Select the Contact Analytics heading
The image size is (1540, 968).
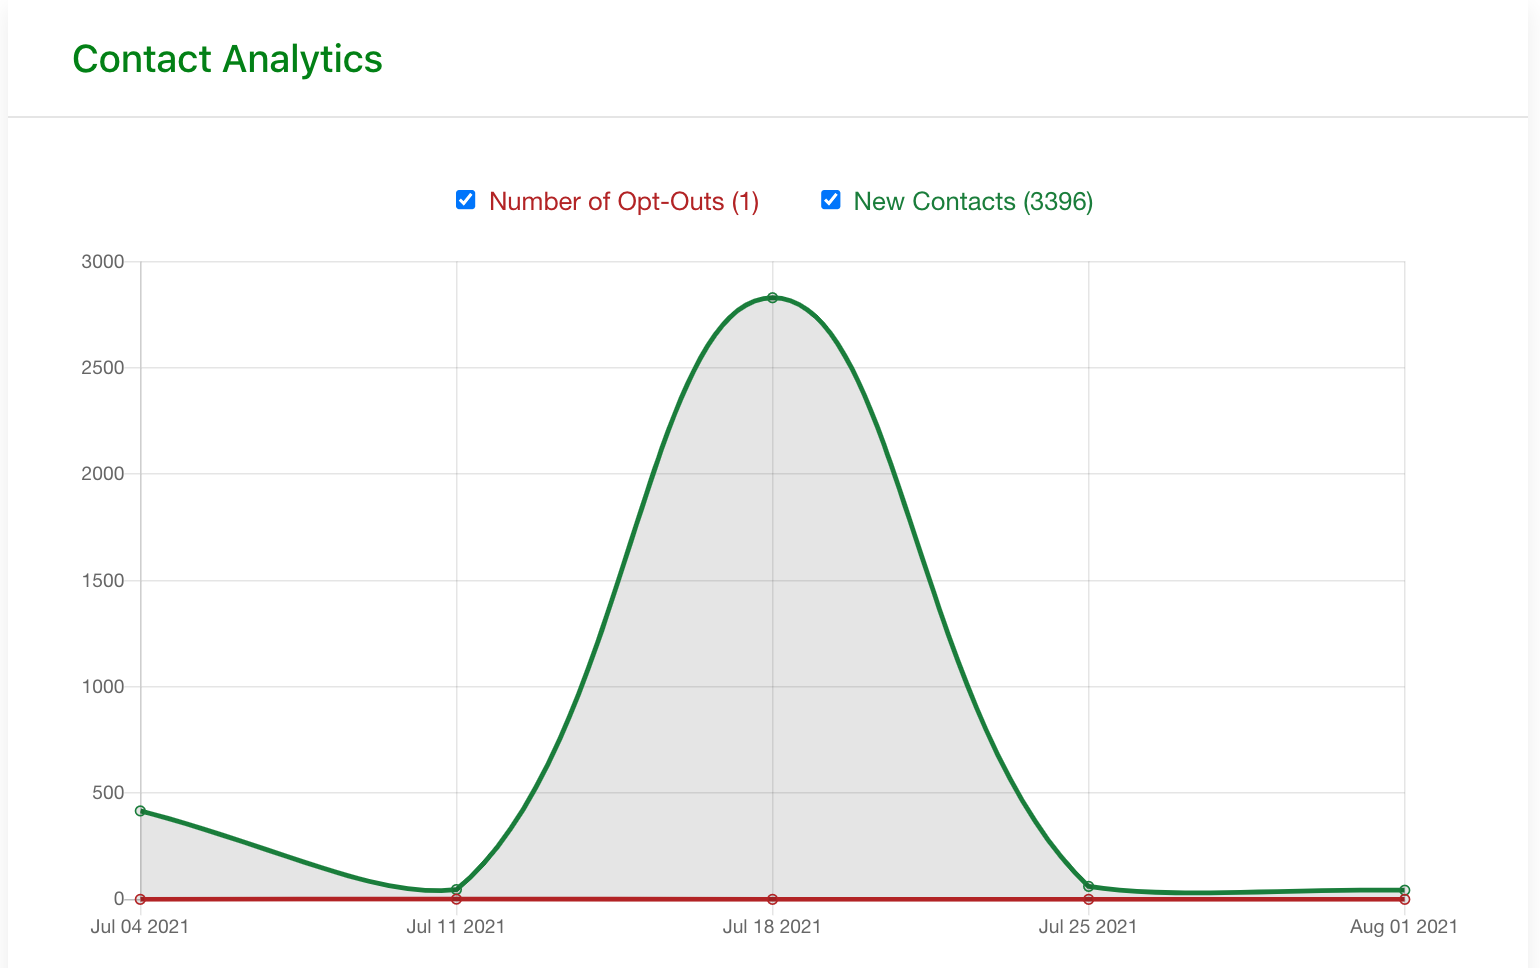pyautogui.click(x=227, y=59)
